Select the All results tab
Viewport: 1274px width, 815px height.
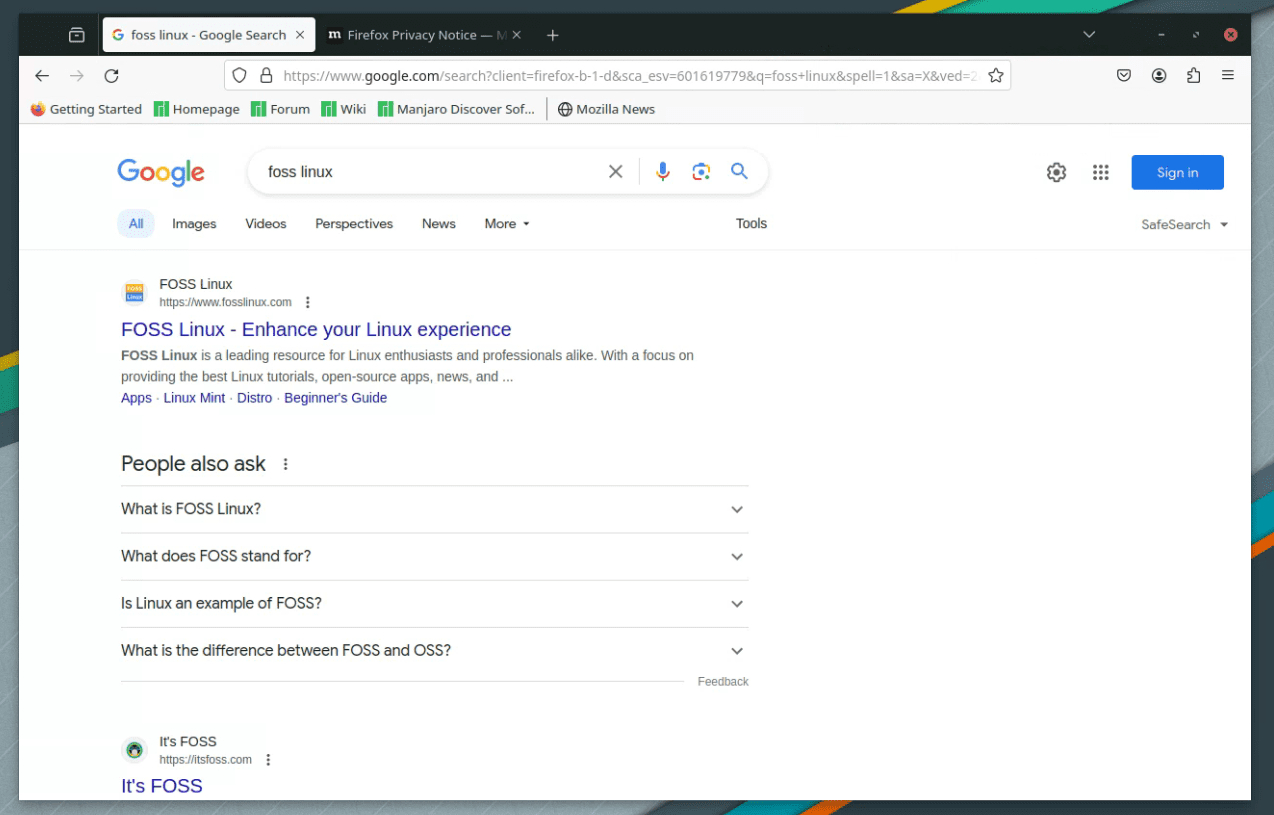point(136,224)
